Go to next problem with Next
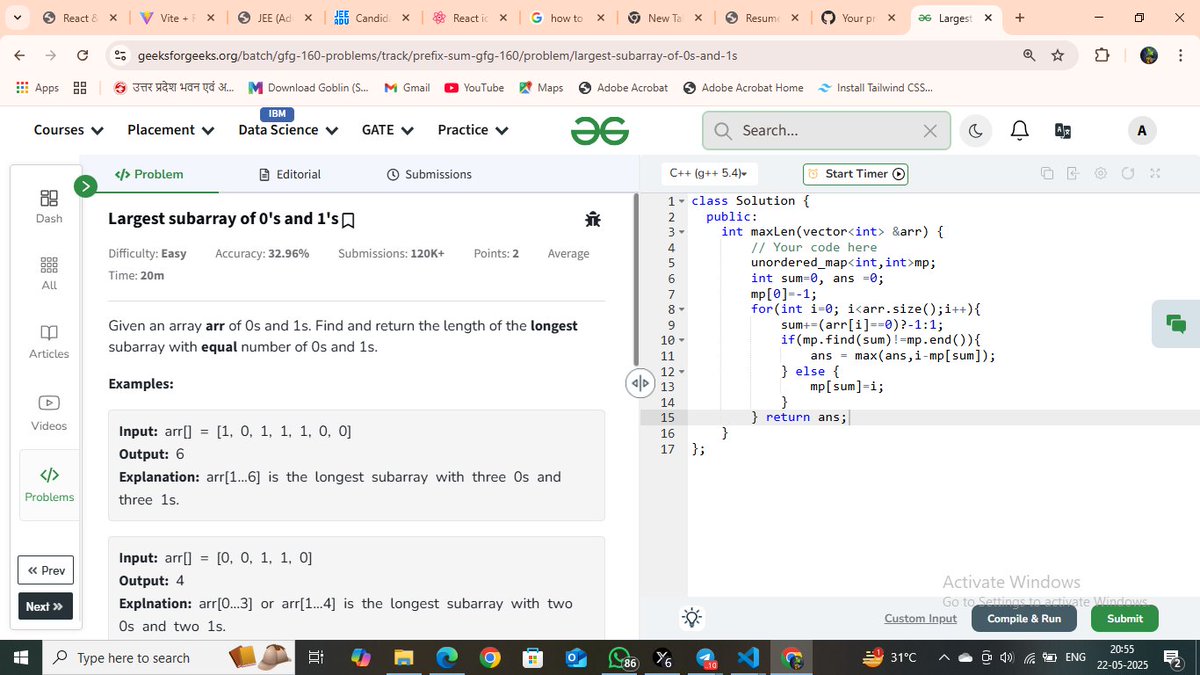 click(x=46, y=606)
